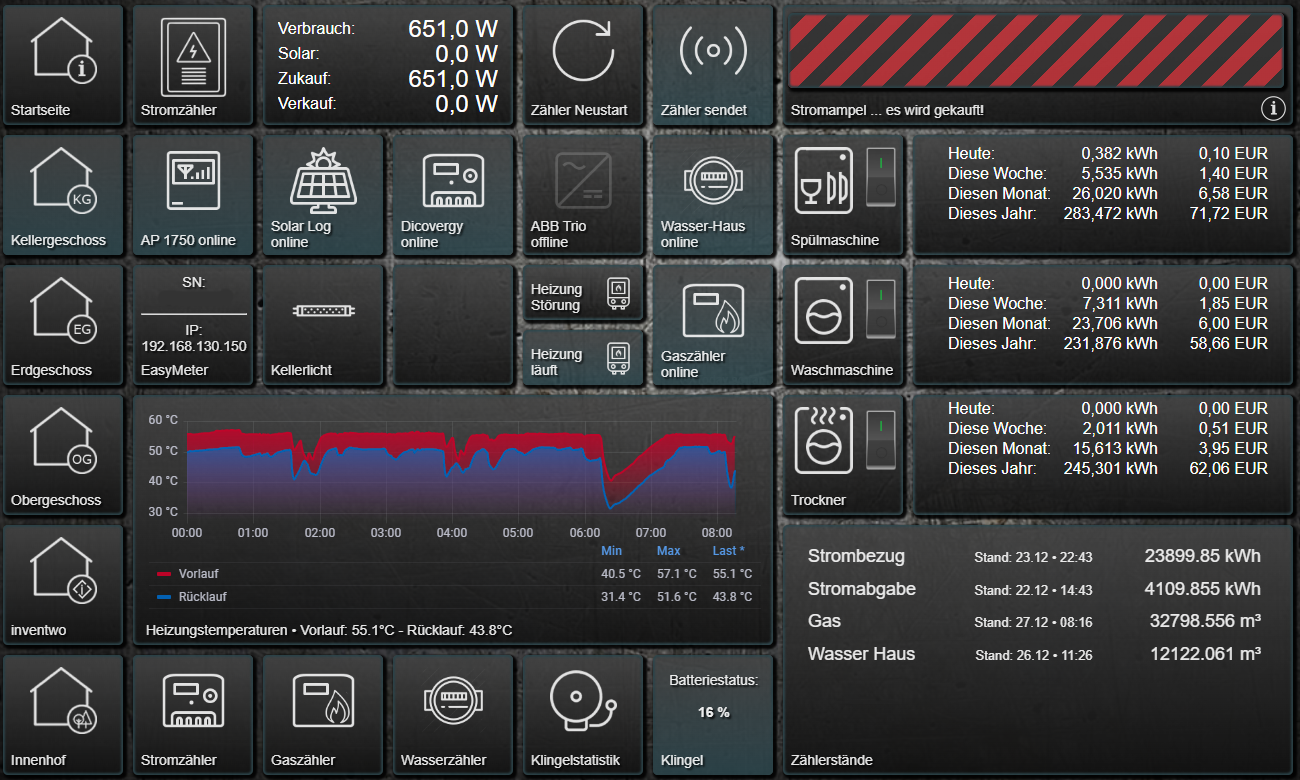Click the Spülmaschine dishwasher icon
Screen dimensions: 1300x780
point(824,181)
